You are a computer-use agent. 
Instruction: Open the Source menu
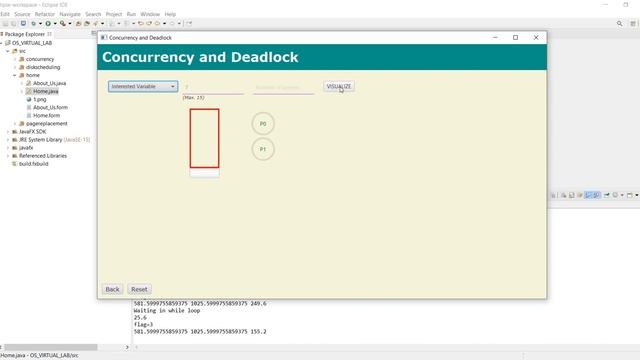(22, 14)
